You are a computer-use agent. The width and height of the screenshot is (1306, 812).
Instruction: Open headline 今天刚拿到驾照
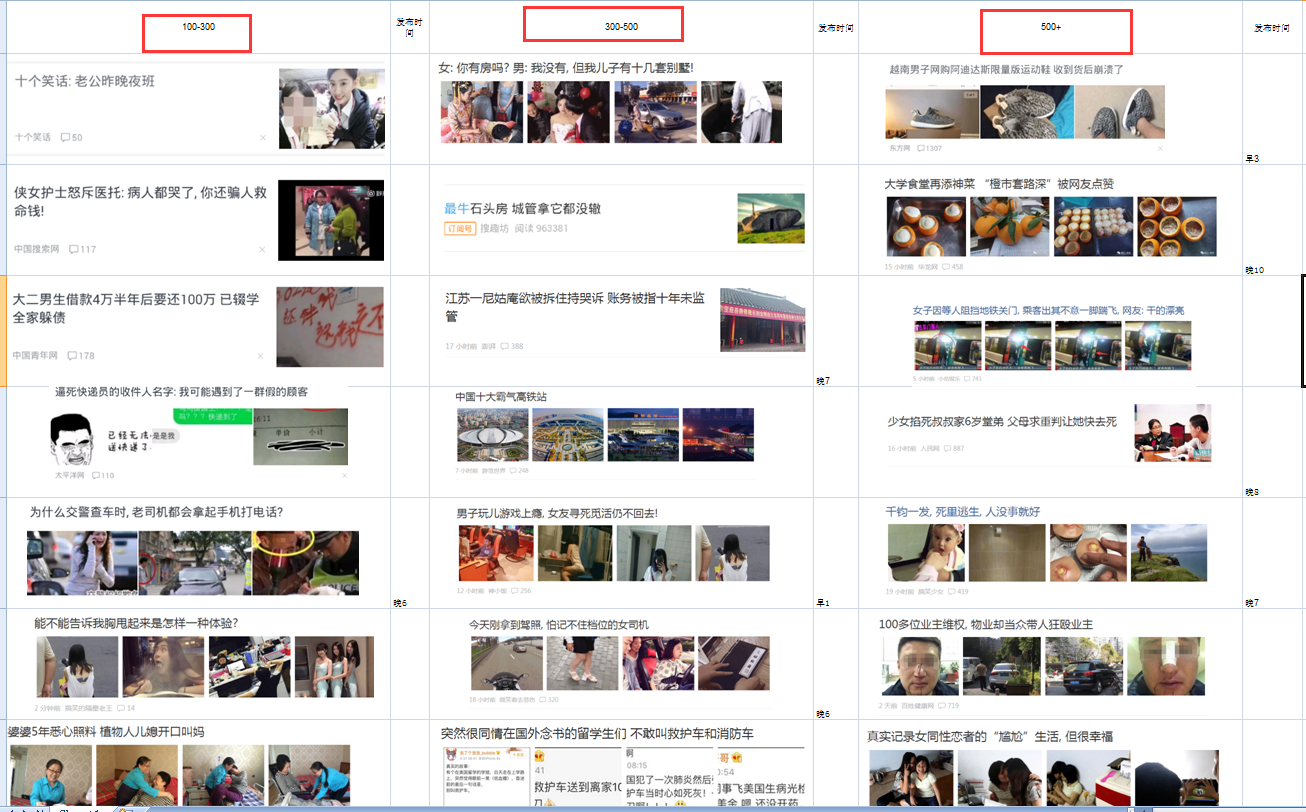coord(559,624)
